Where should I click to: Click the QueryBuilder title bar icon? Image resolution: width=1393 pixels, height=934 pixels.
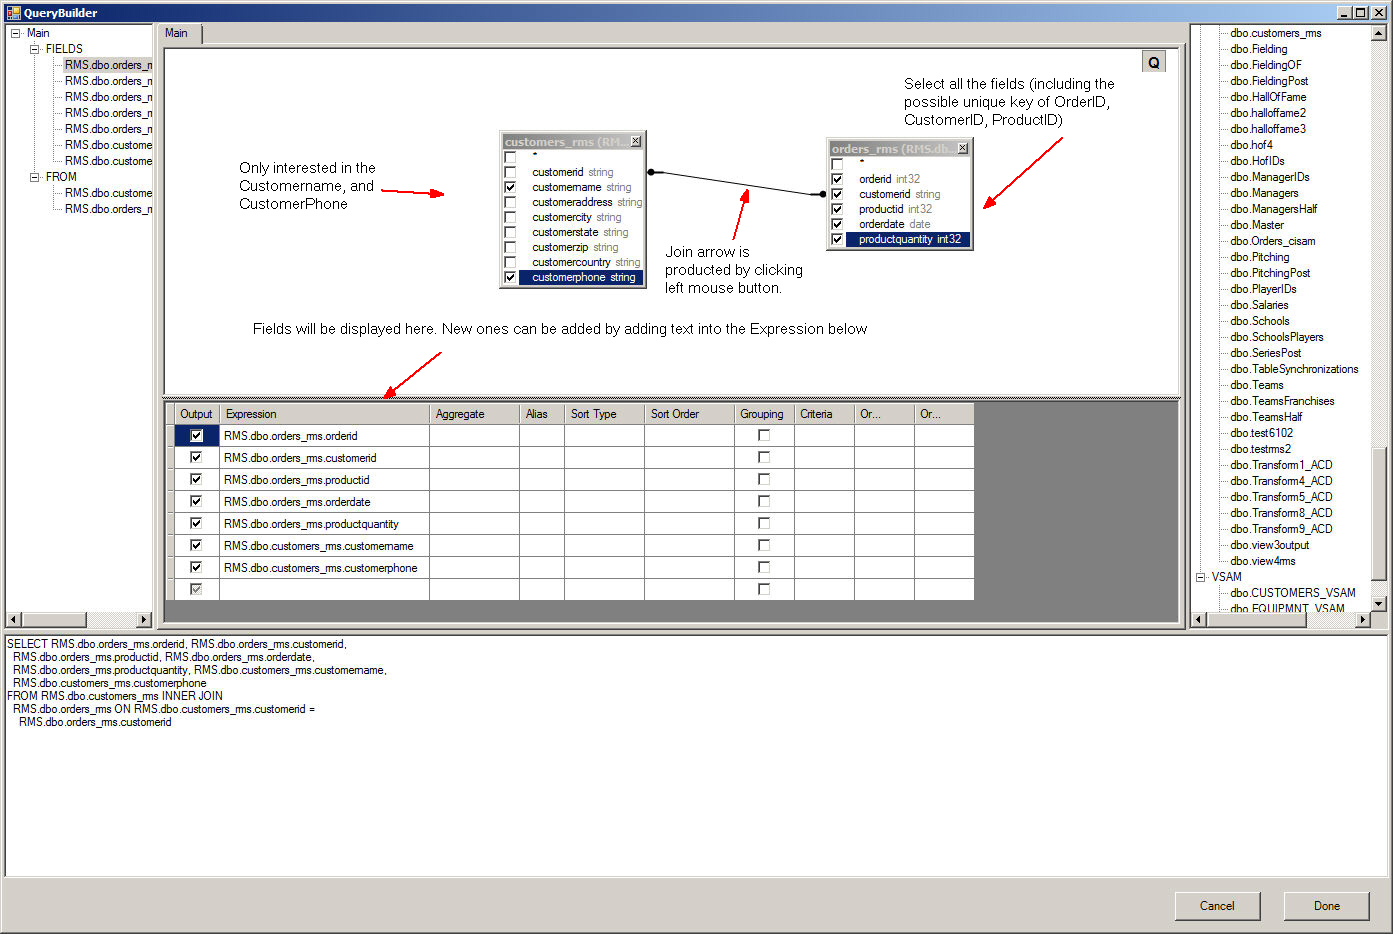(x=13, y=12)
